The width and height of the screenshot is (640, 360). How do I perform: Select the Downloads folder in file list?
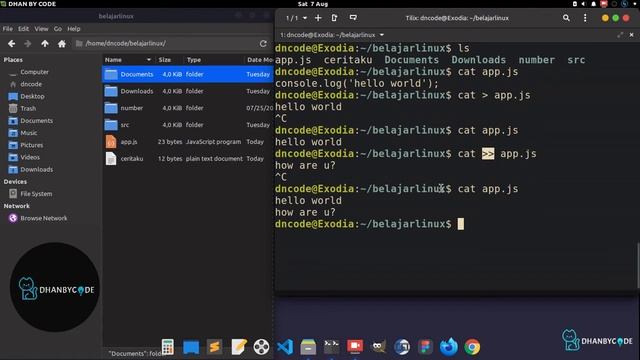(x=187, y=91)
